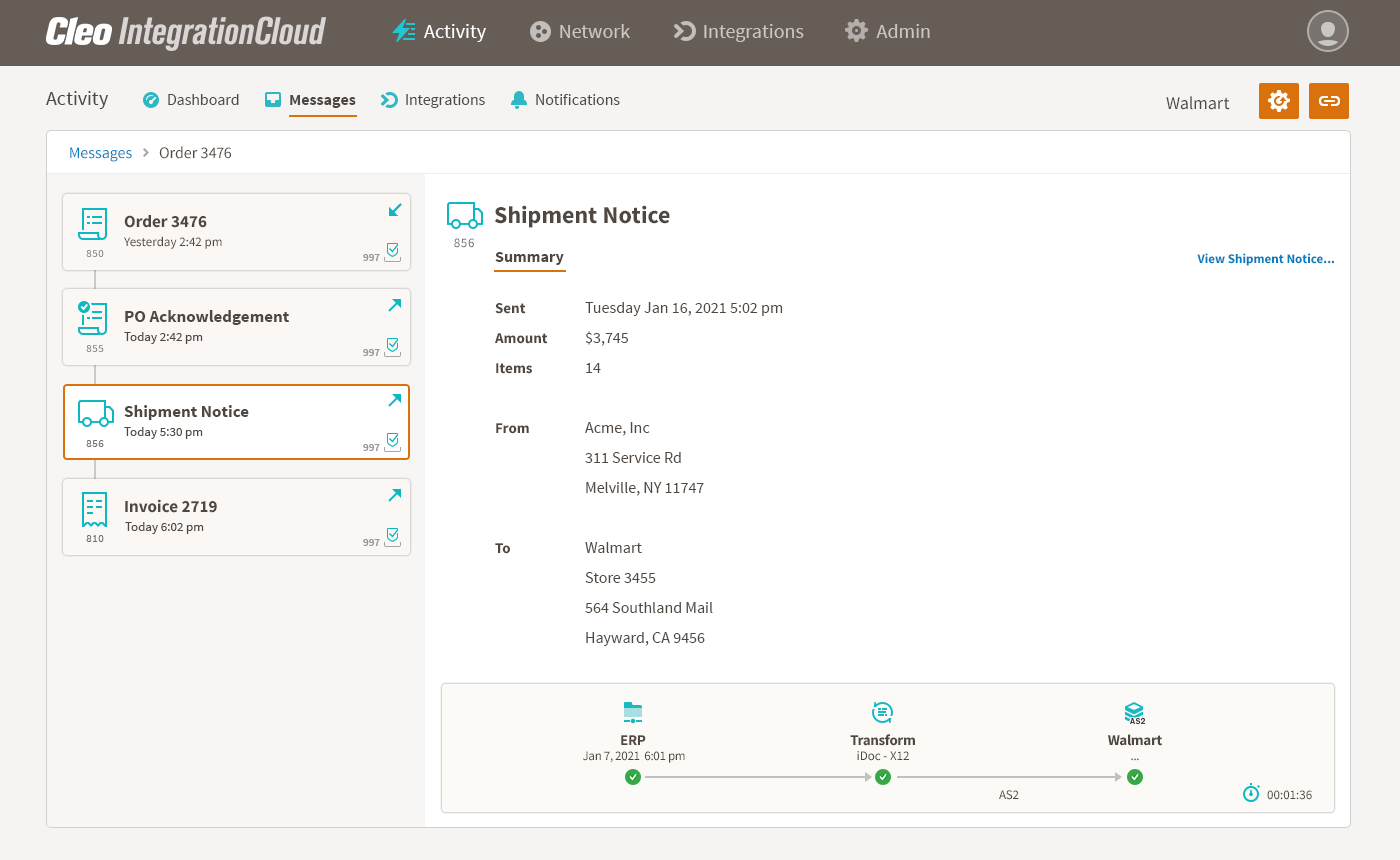Open the top bar Integrations menu
1400x860 pixels.
(738, 31)
